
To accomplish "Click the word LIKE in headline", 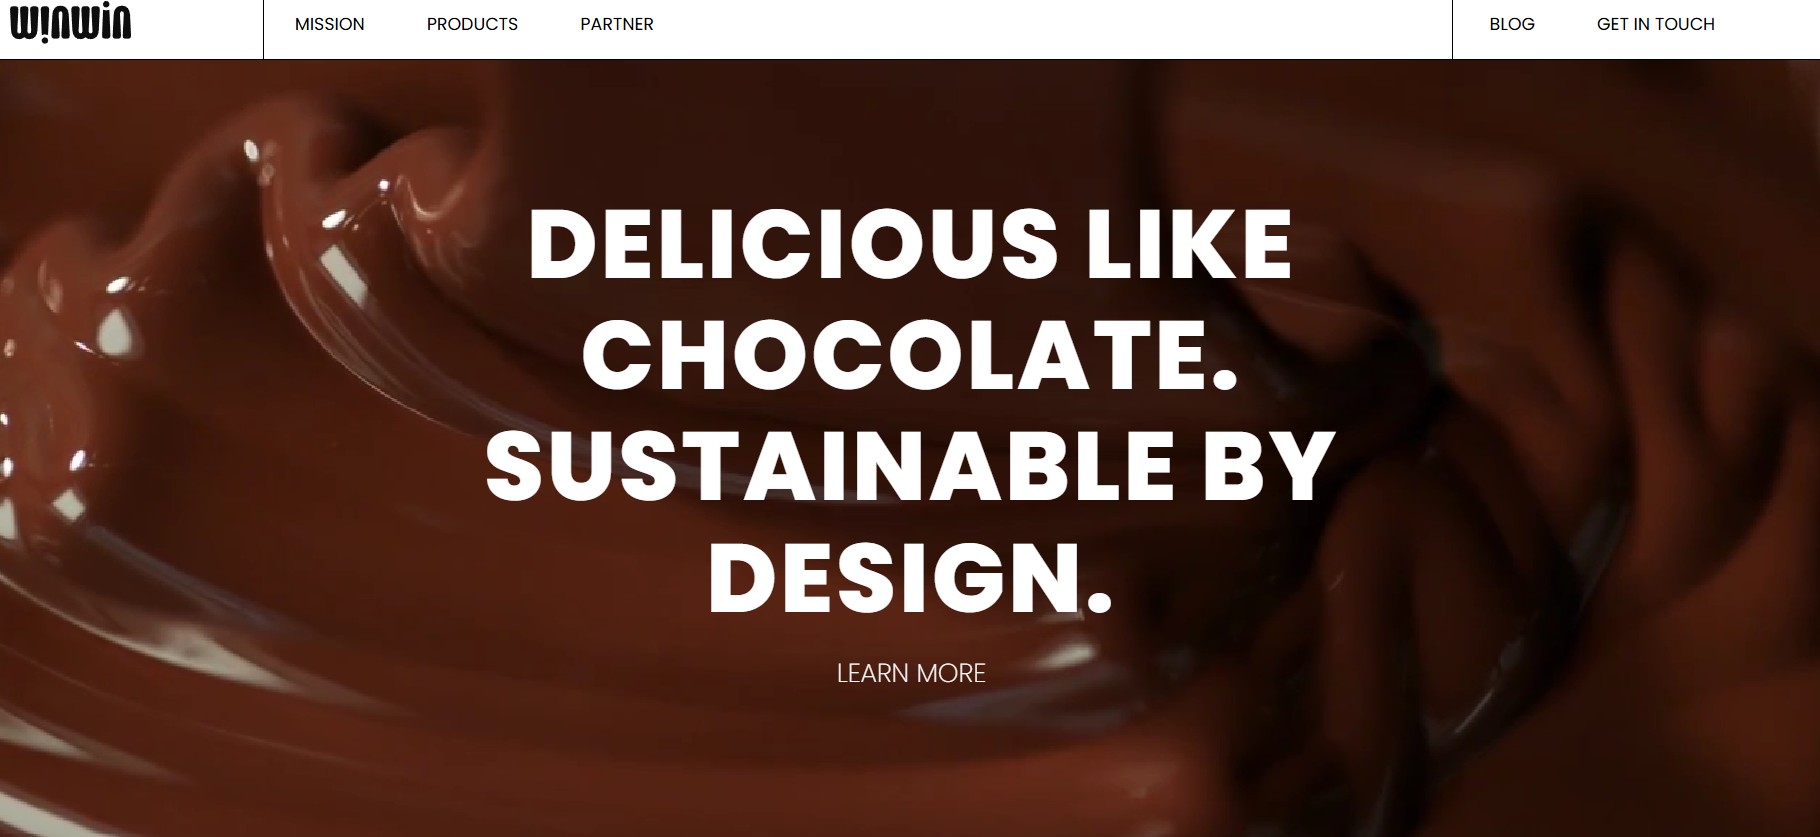I will pos(1190,244).
